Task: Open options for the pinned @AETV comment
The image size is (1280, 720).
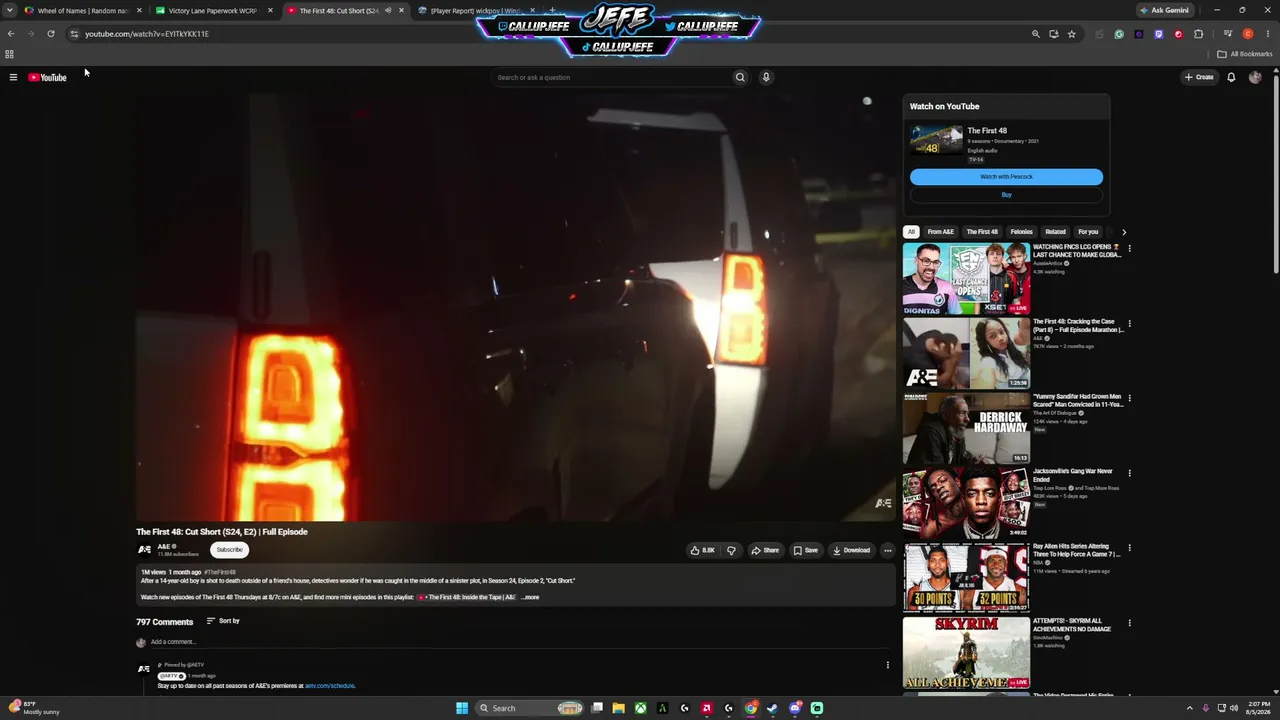Action: point(887,665)
